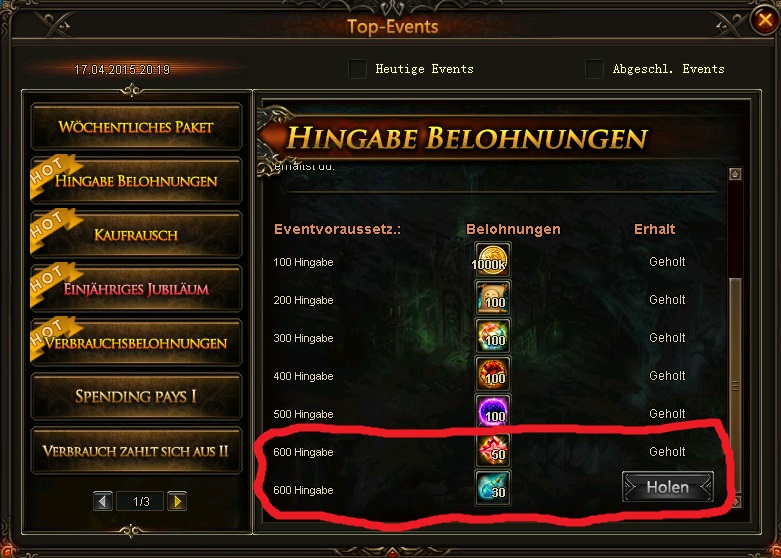The height and width of the screenshot is (558, 781).
Task: Click the gold coin 1000k reward icon
Action: tap(493, 260)
